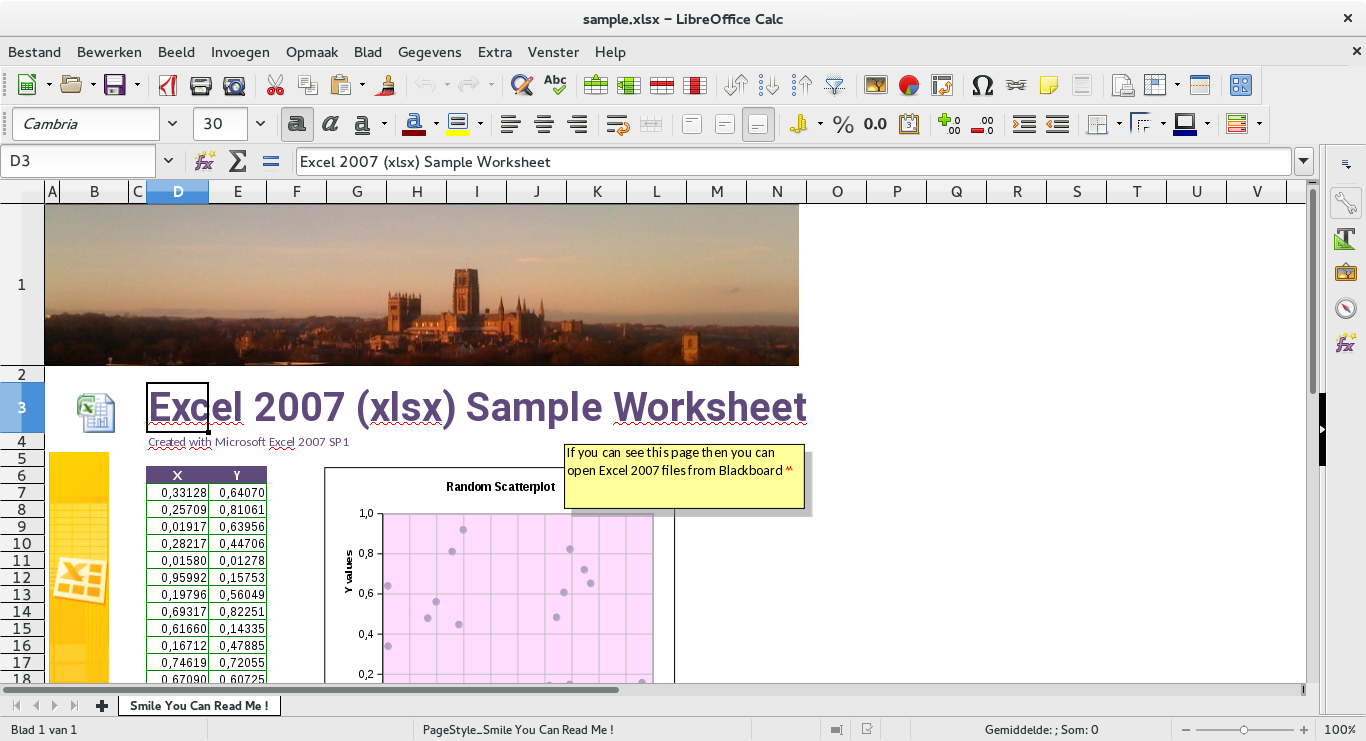Insert rows above icon
The height and width of the screenshot is (741, 1366).
pyautogui.click(x=596, y=85)
